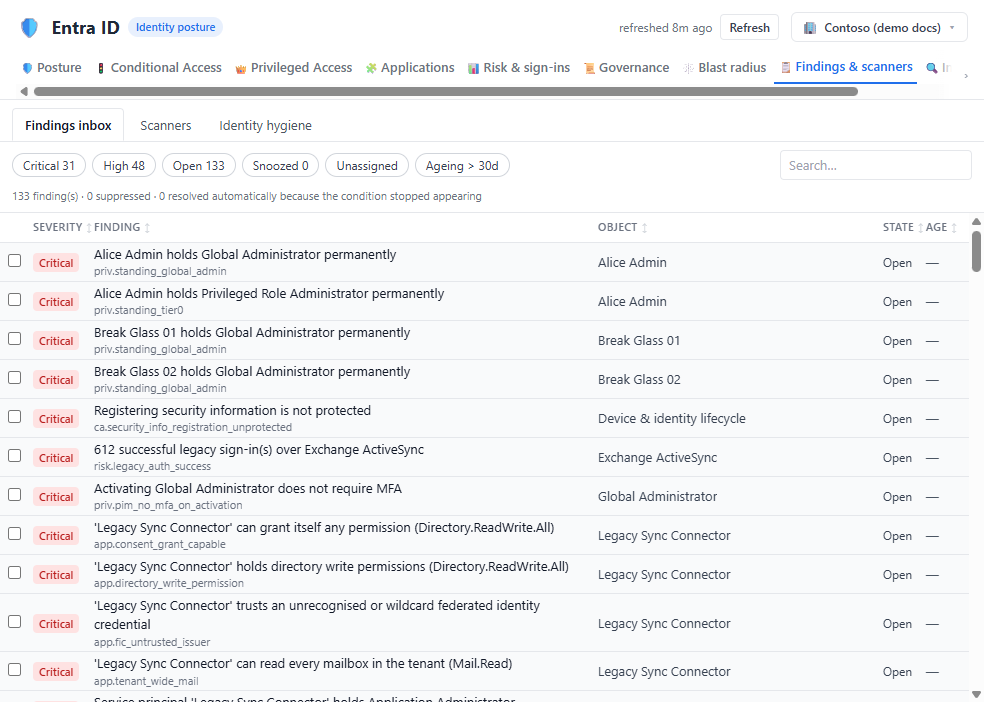Open the Mail.Read every mailbox finding
The image size is (984, 702).
(x=303, y=664)
